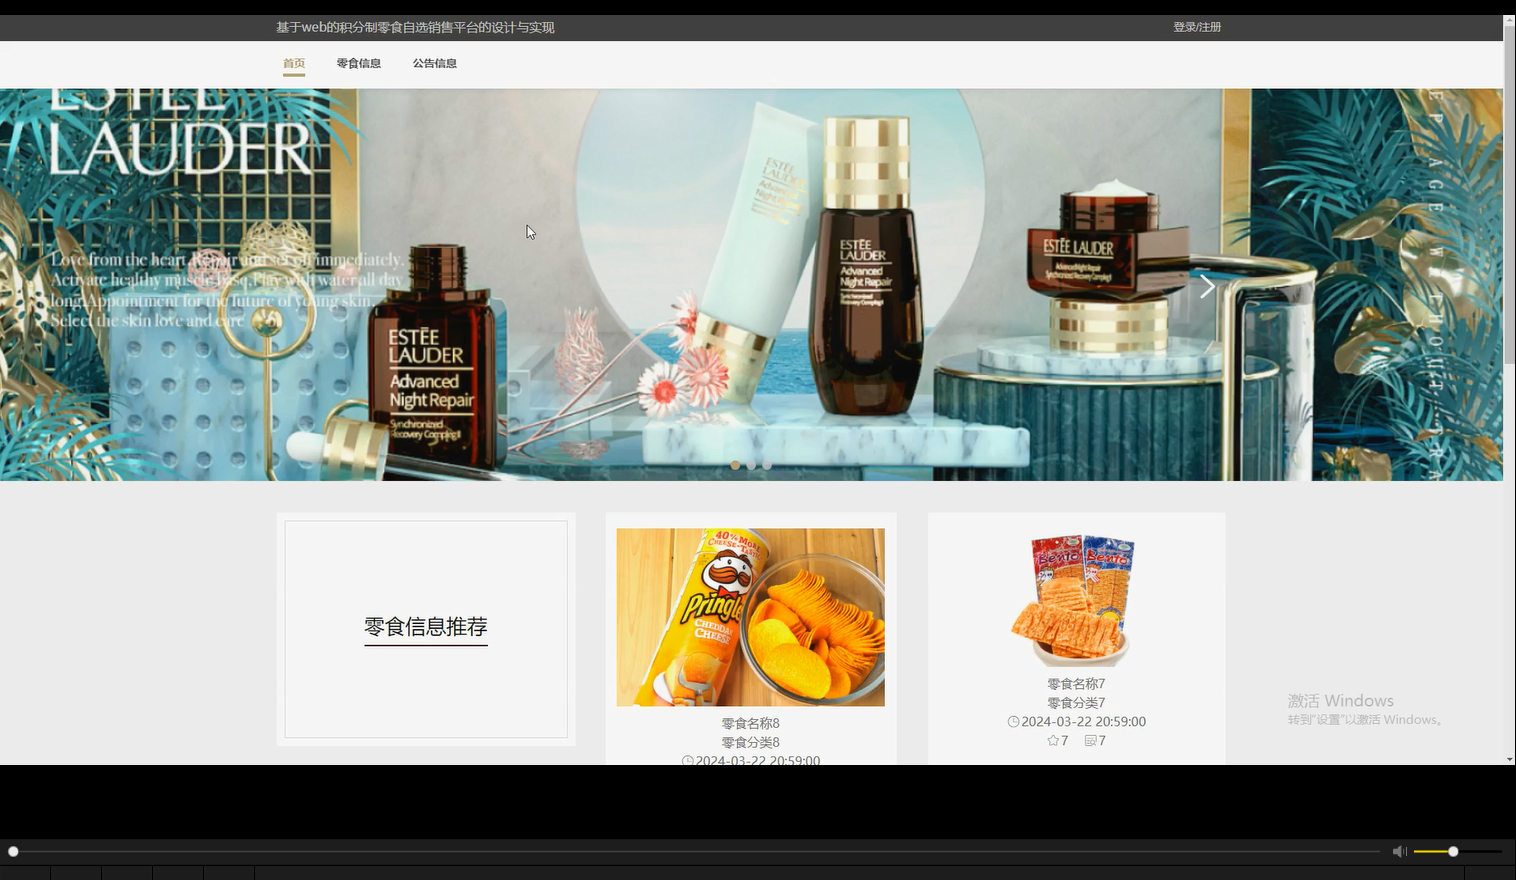This screenshot has width=1516, height=880.
Task: Click the star favorite icon on 零食名称7 card
Action: [1054, 740]
